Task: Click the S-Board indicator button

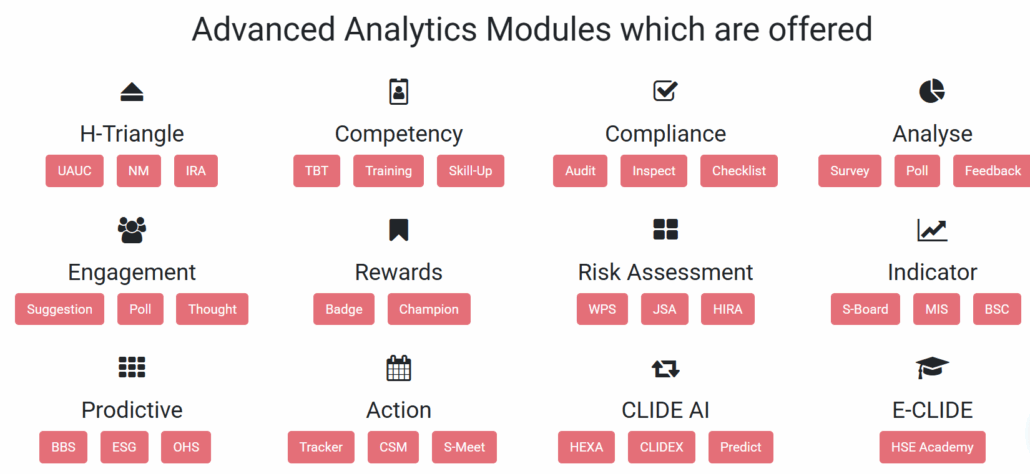Action: tap(865, 309)
